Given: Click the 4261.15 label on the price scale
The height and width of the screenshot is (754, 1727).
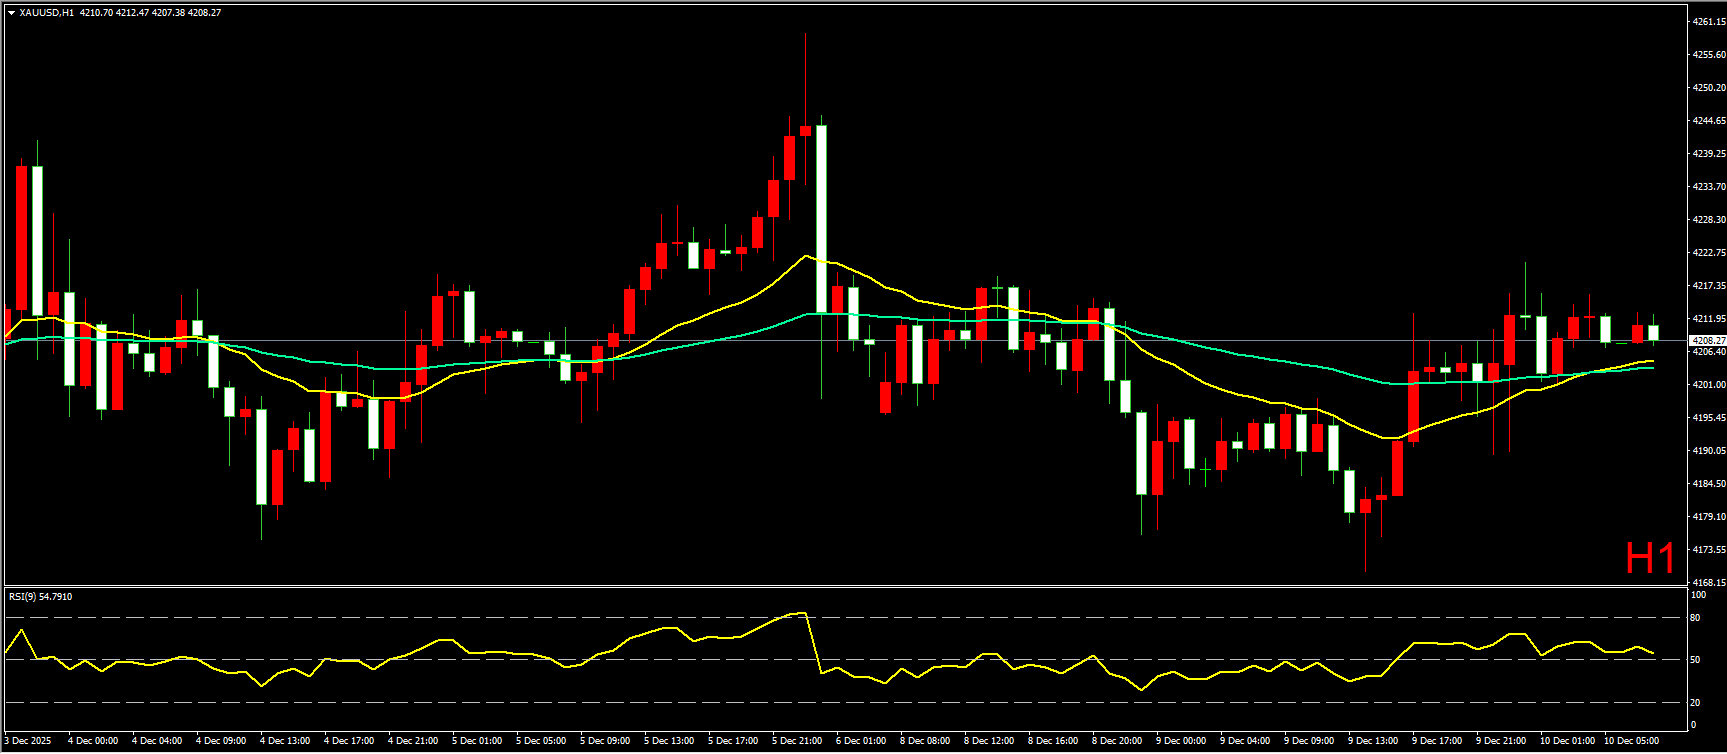Looking at the screenshot, I should [x=1707, y=21].
